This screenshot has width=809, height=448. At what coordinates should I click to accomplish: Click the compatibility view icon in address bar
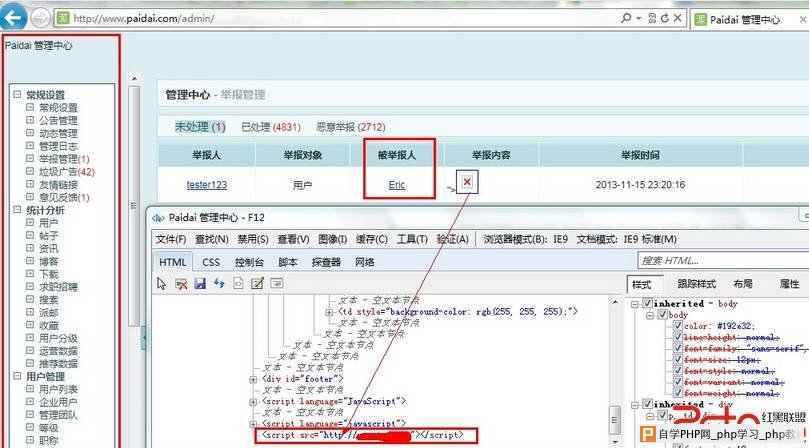click(652, 19)
